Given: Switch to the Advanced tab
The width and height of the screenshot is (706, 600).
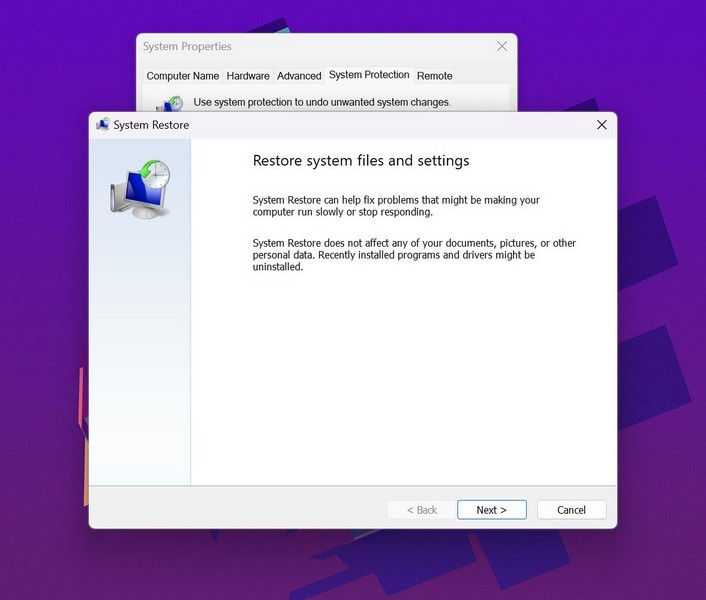Looking at the screenshot, I should point(299,76).
